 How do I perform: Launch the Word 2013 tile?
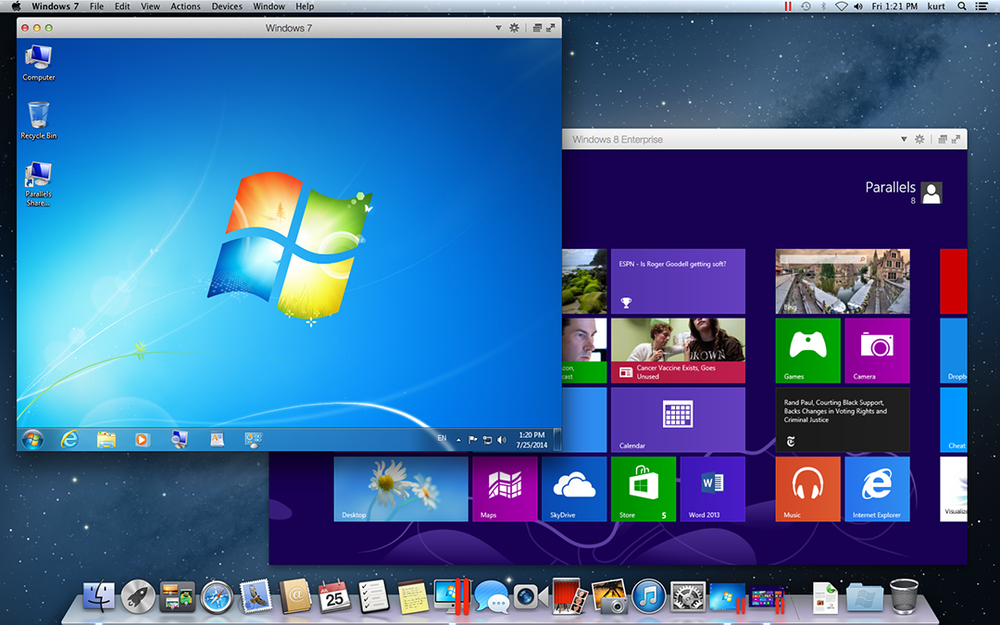[712, 489]
